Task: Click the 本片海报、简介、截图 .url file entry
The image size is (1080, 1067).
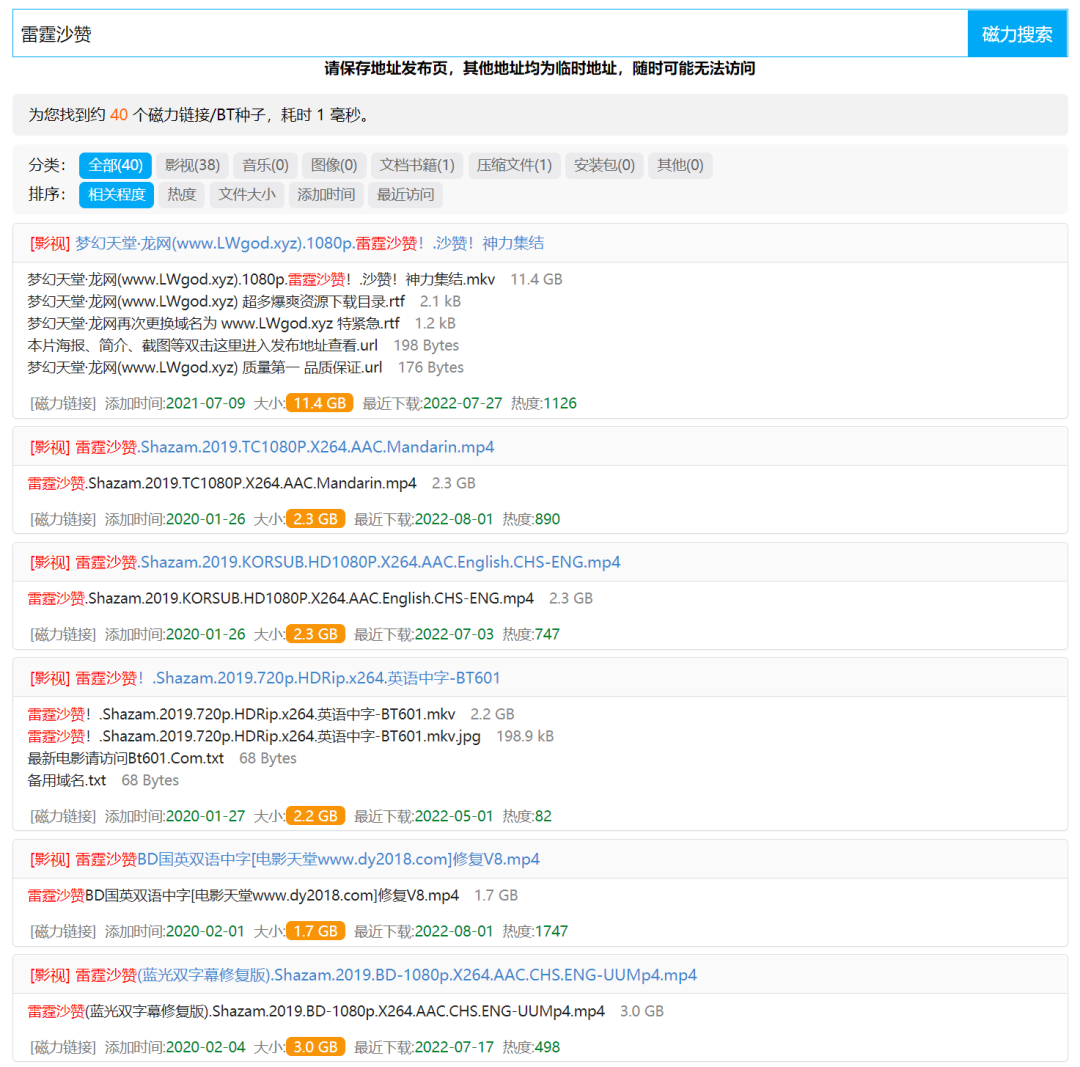Action: pyautogui.click(x=202, y=346)
